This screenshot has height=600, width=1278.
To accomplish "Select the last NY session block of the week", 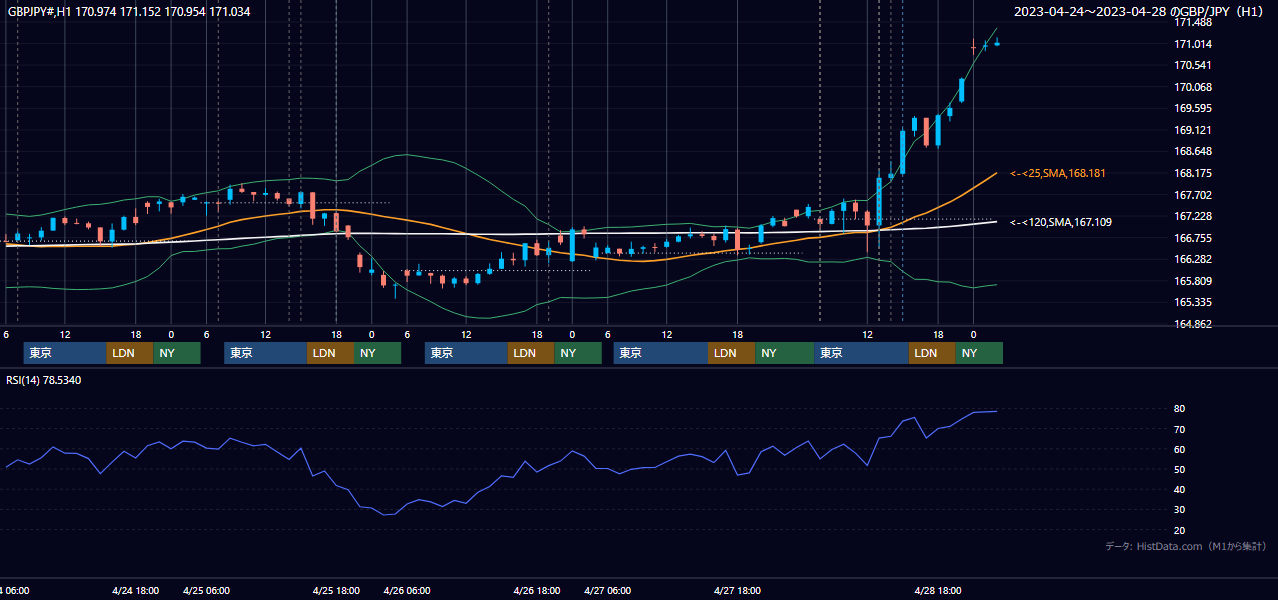I will pyautogui.click(x=979, y=353).
